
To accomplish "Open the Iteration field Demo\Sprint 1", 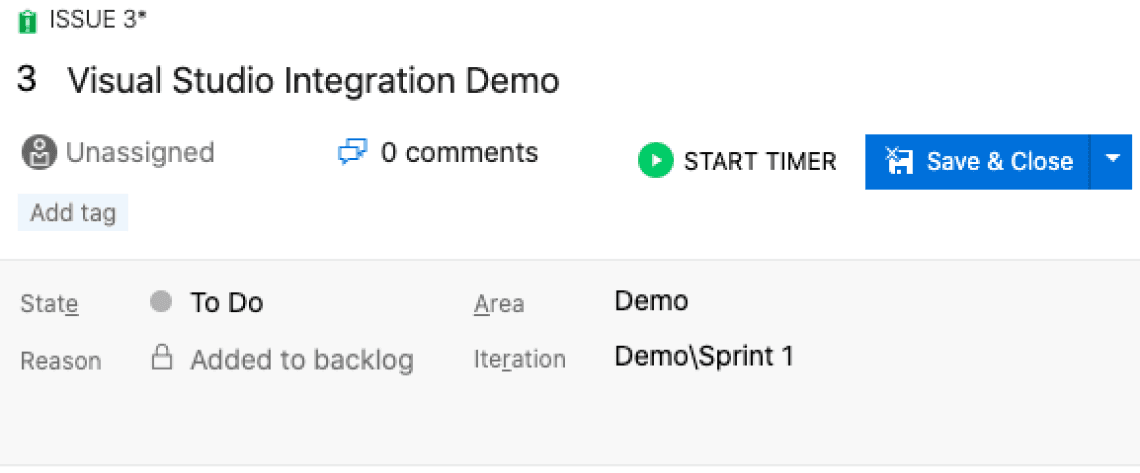I will [704, 357].
